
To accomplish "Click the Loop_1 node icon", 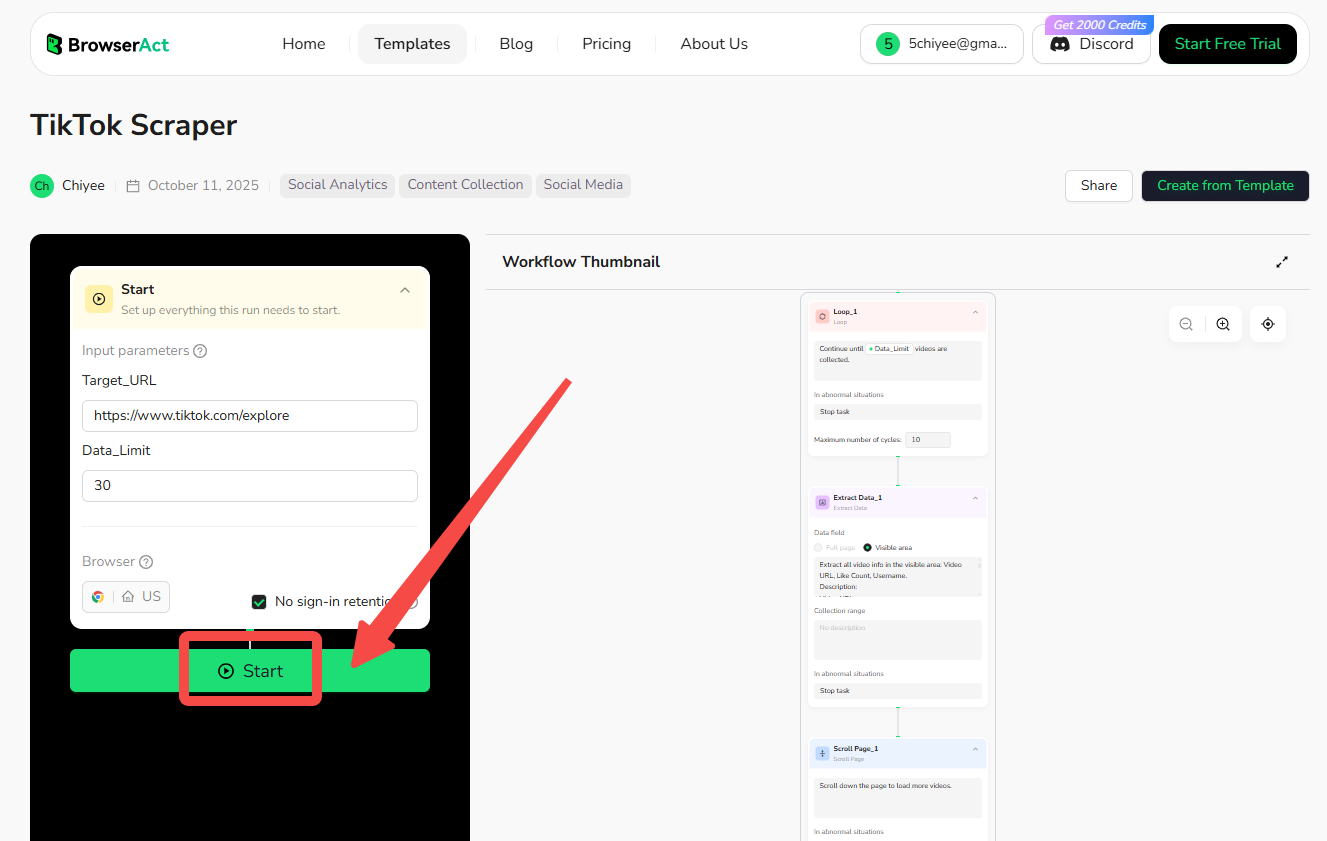I will 822,316.
